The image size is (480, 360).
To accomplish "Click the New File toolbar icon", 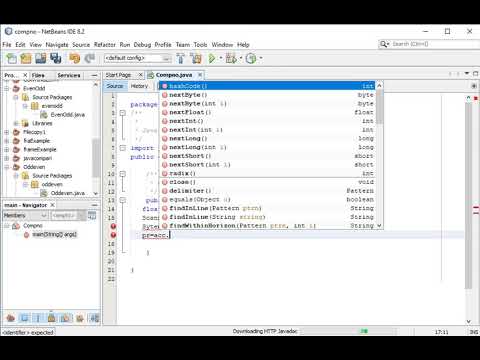I will click(12, 58).
